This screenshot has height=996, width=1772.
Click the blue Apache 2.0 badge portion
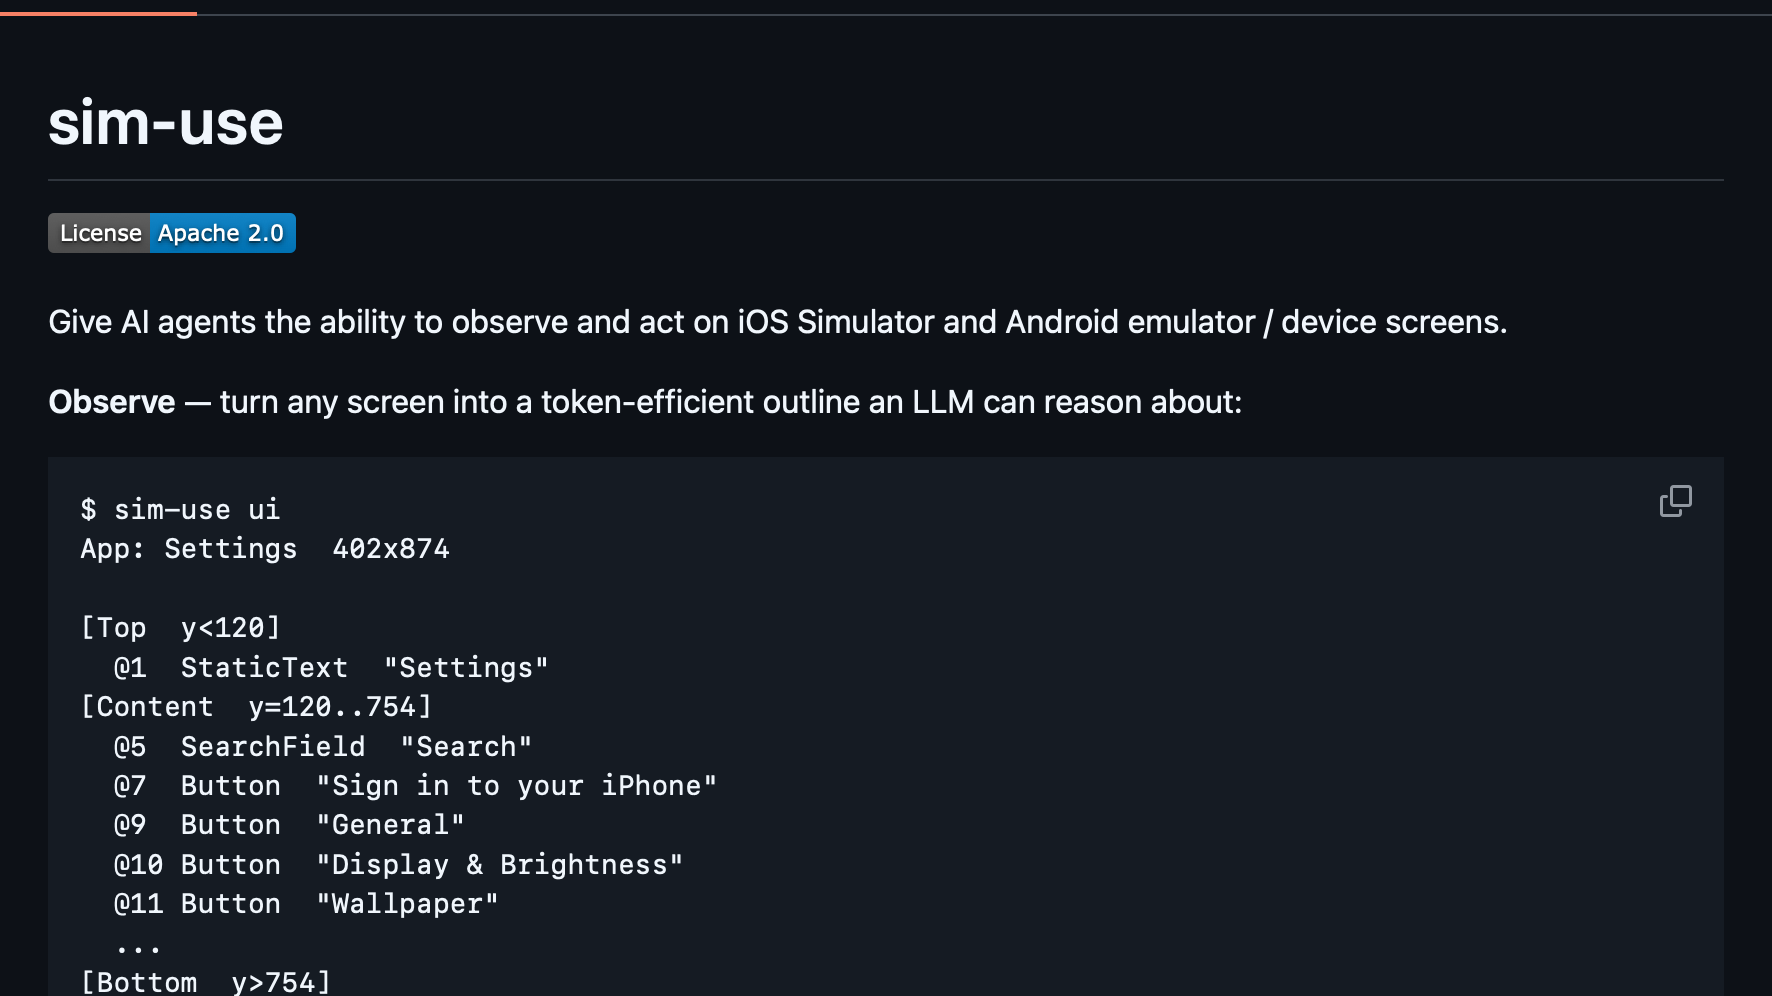222,233
